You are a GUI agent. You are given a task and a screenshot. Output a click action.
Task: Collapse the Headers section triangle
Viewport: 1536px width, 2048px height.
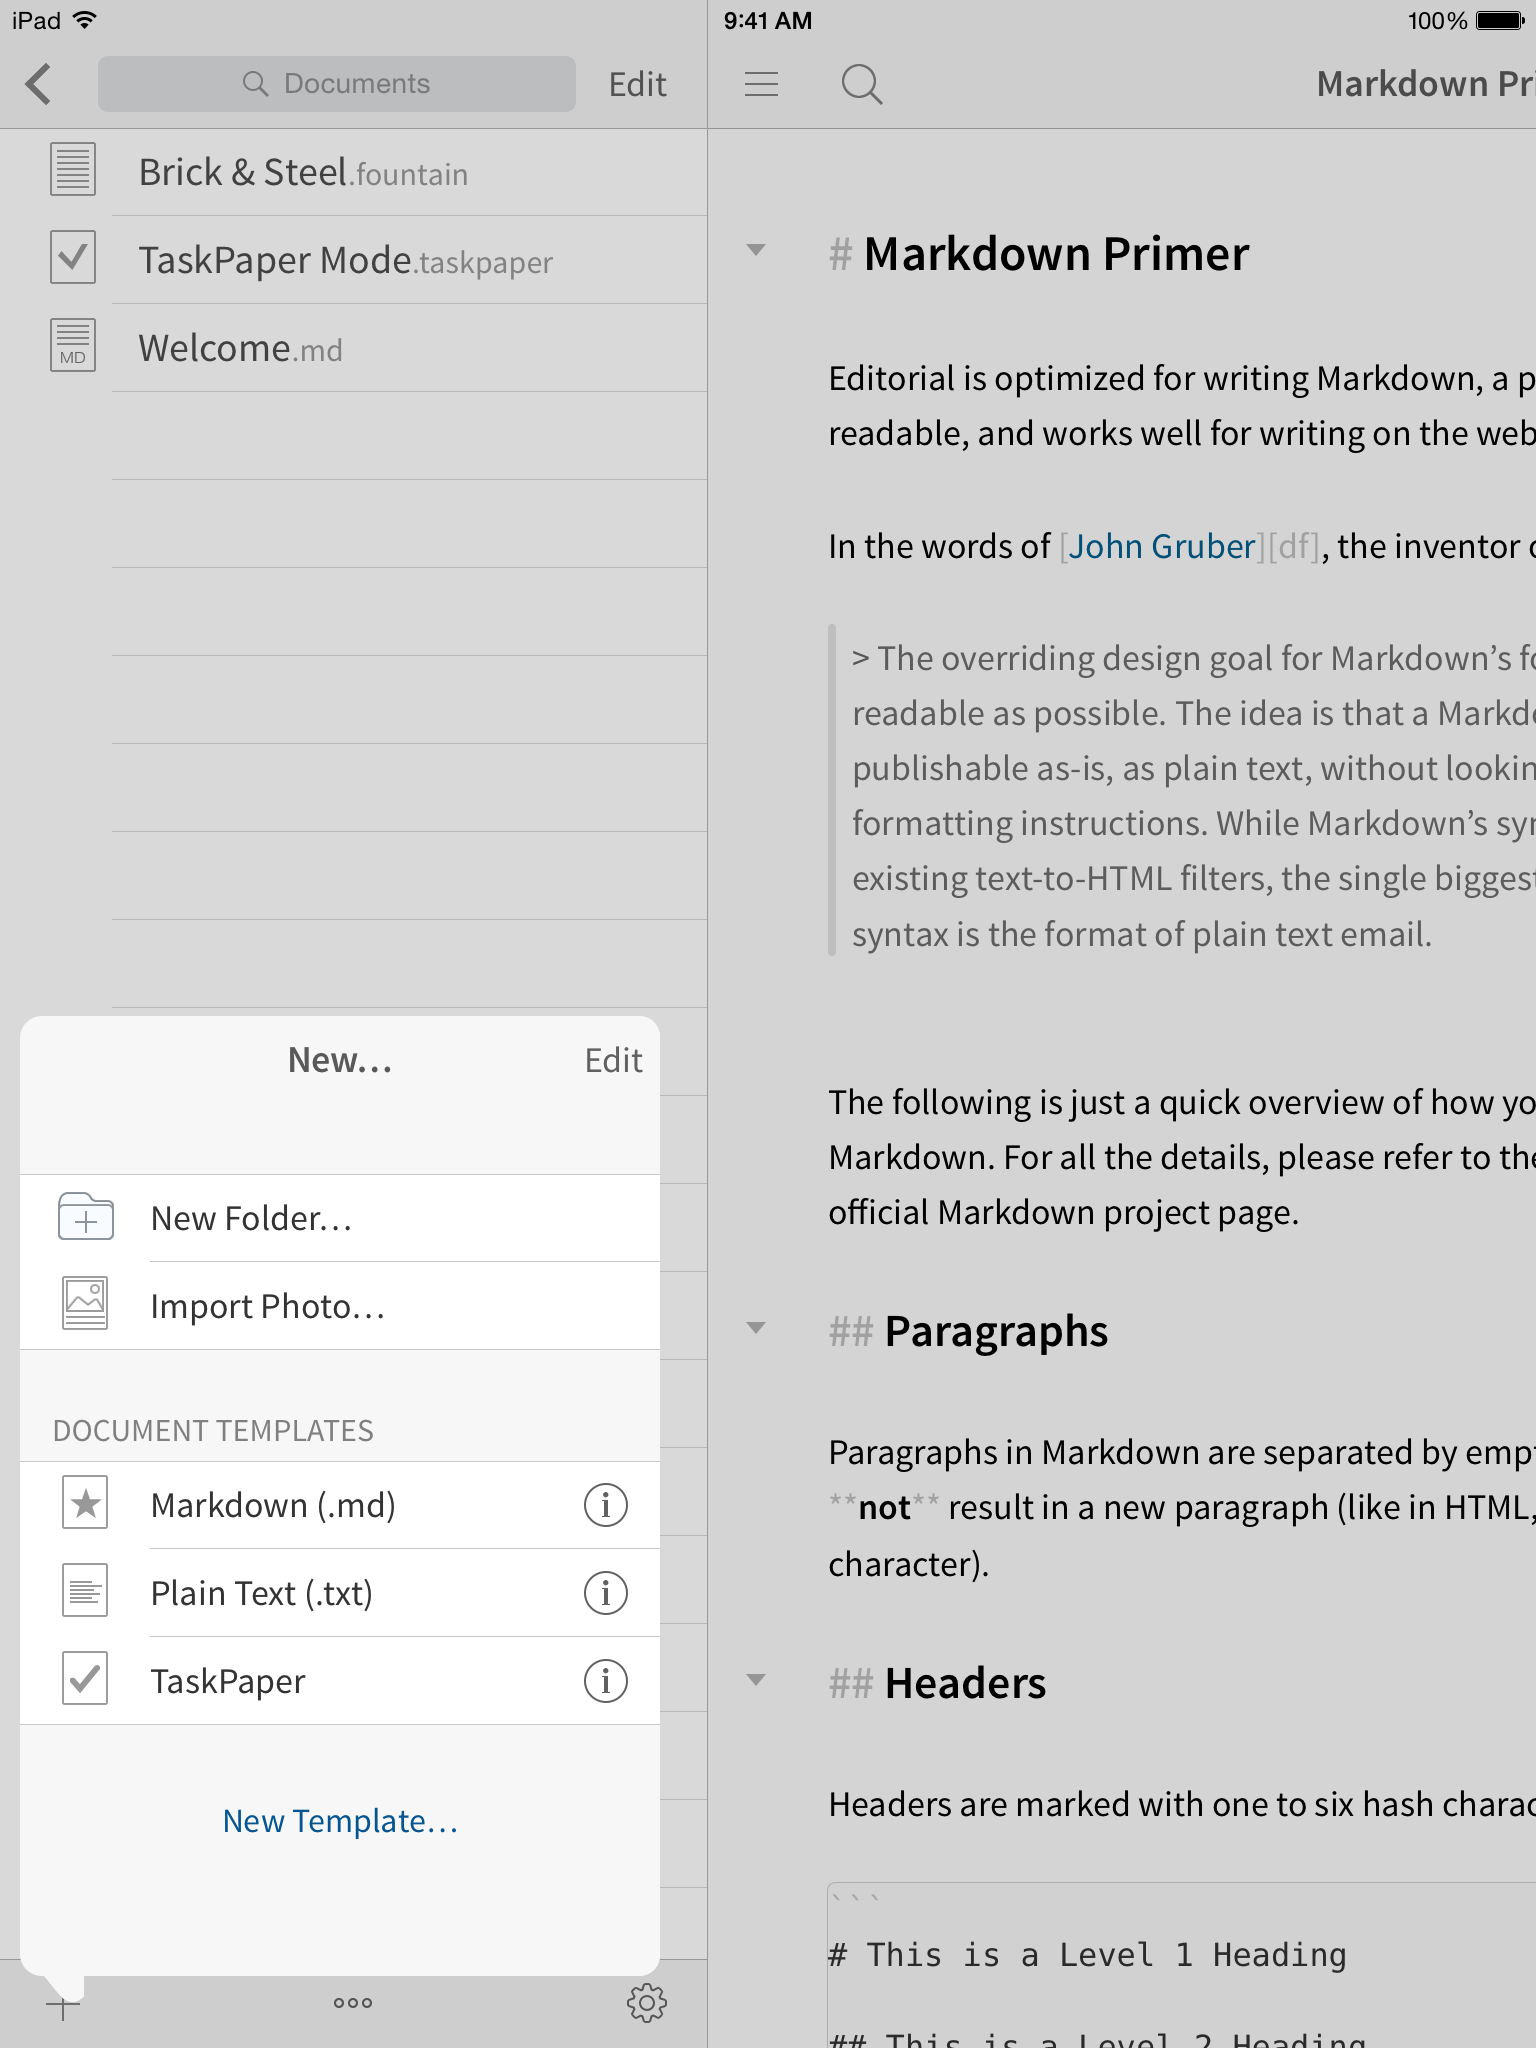pyautogui.click(x=757, y=1681)
